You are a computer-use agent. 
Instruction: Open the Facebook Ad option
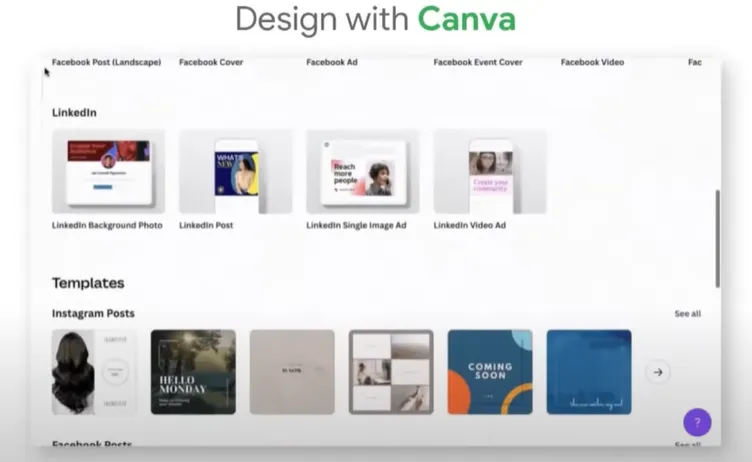pos(332,62)
